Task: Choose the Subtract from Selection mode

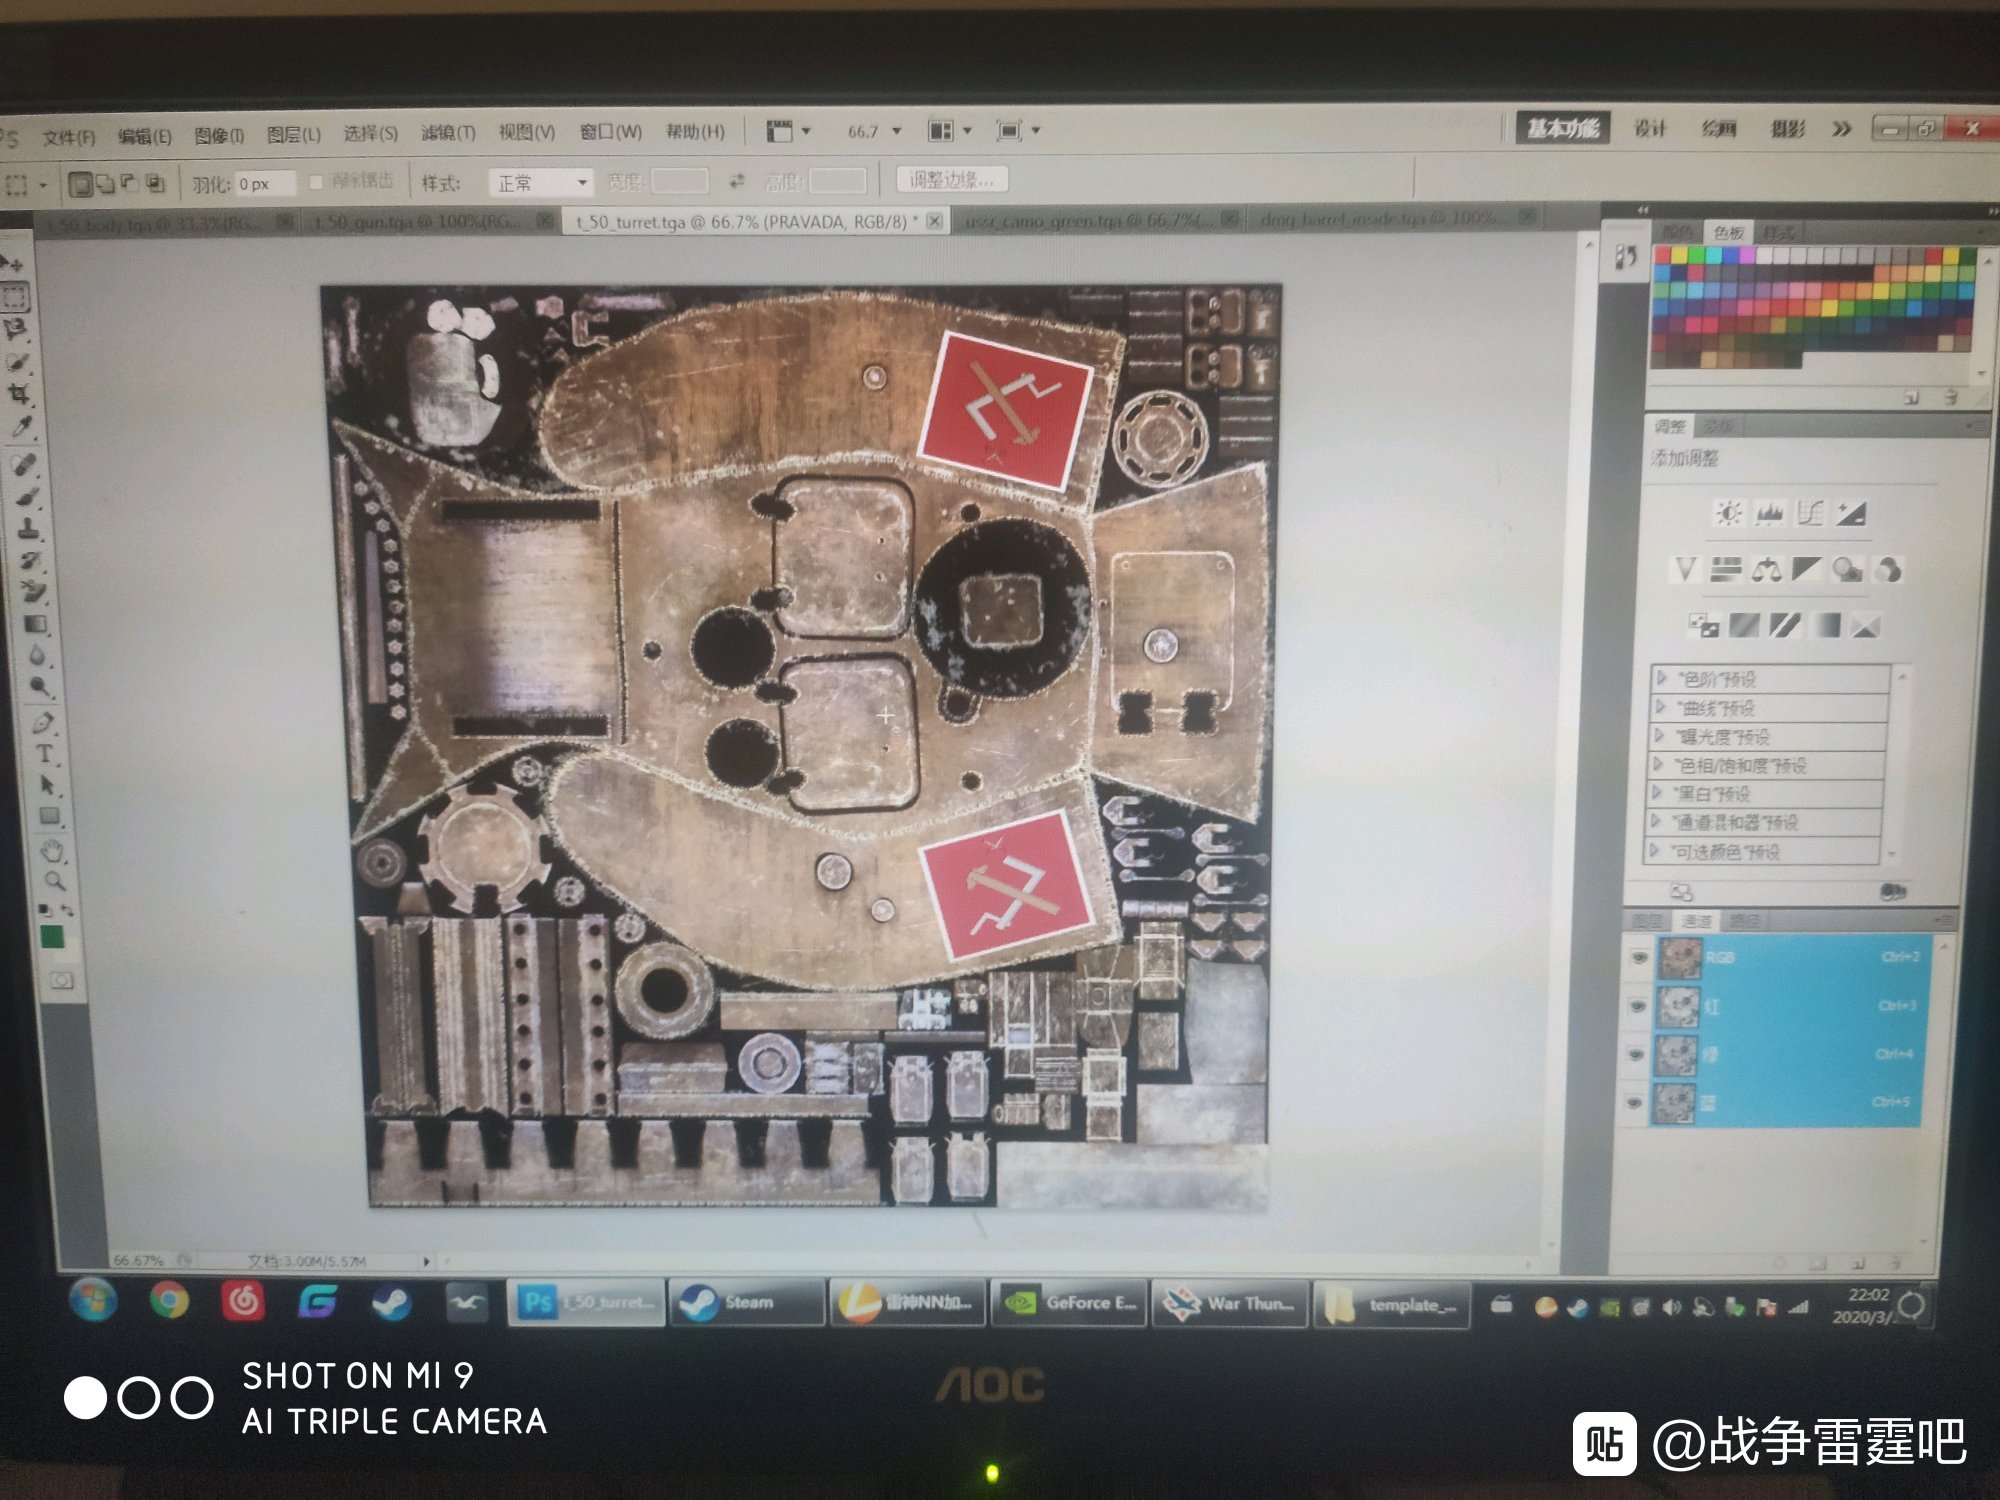Action: click(x=129, y=183)
